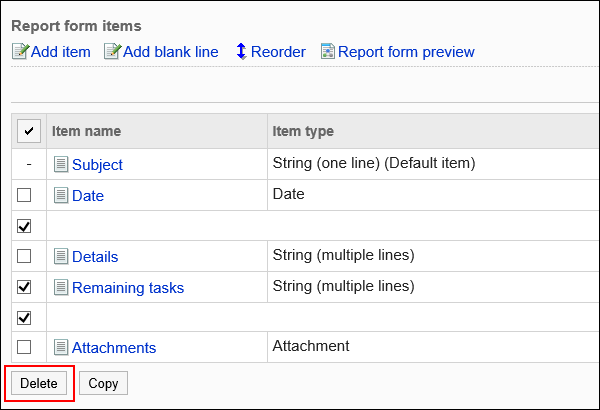
Task: Click the document icon beside Attachments
Action: coord(61,348)
